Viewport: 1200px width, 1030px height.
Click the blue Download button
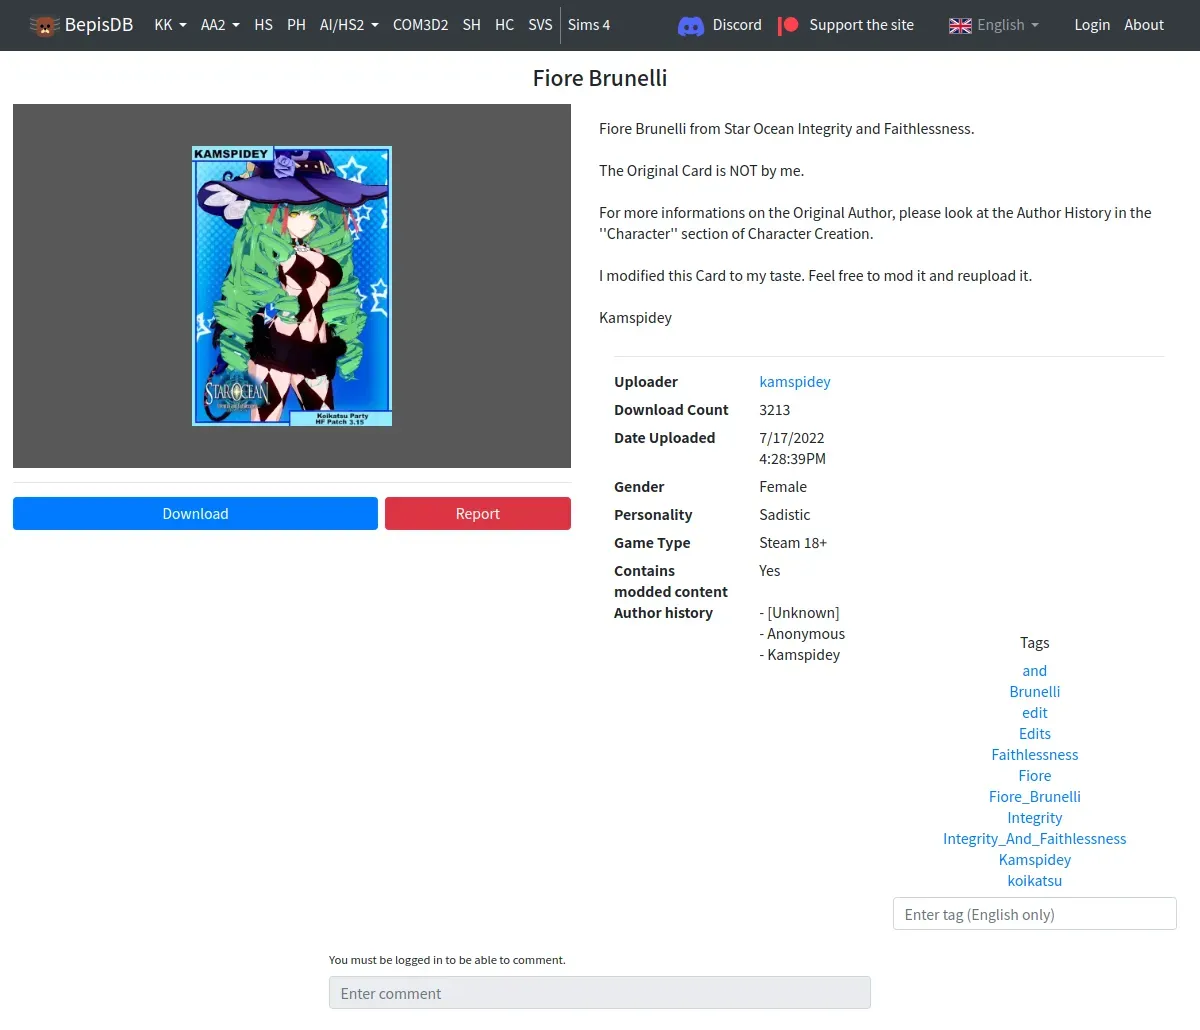(195, 514)
